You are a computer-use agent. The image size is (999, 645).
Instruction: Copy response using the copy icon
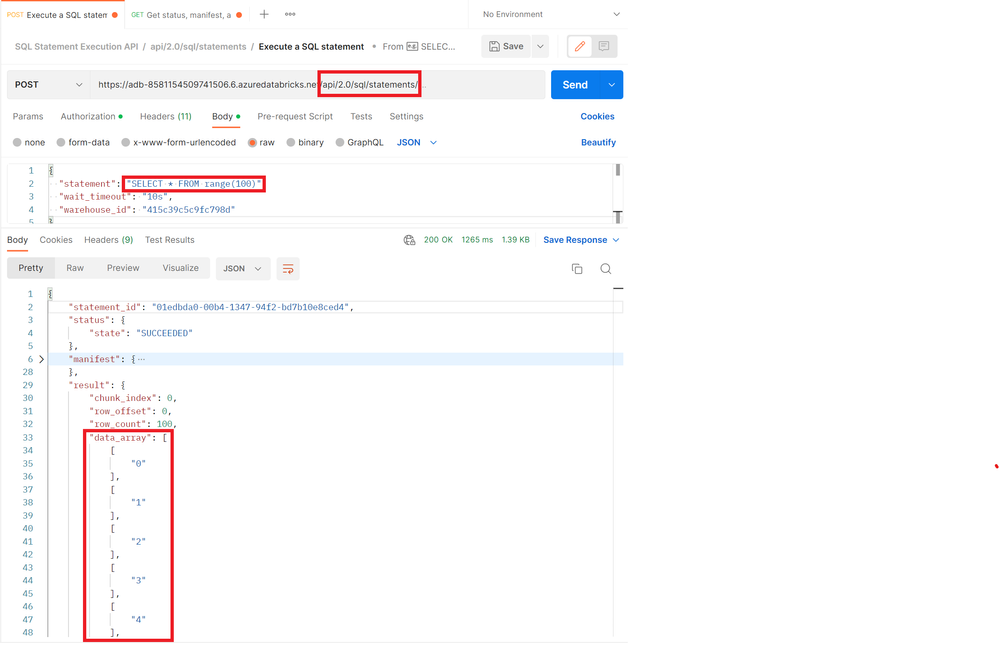point(577,269)
